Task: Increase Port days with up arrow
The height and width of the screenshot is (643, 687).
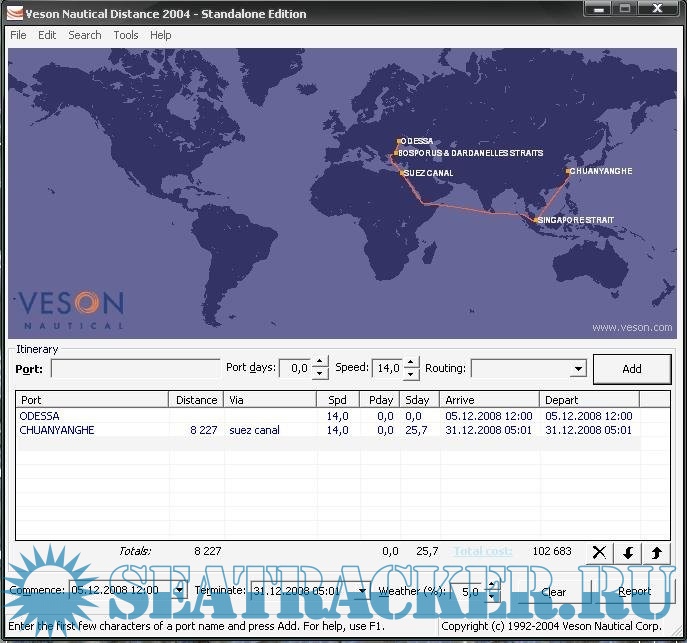Action: tap(320, 363)
